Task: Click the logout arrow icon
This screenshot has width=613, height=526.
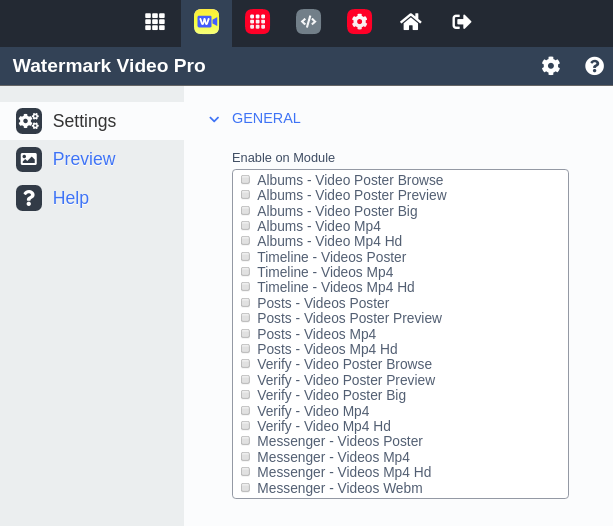Action: pyautogui.click(x=461, y=21)
